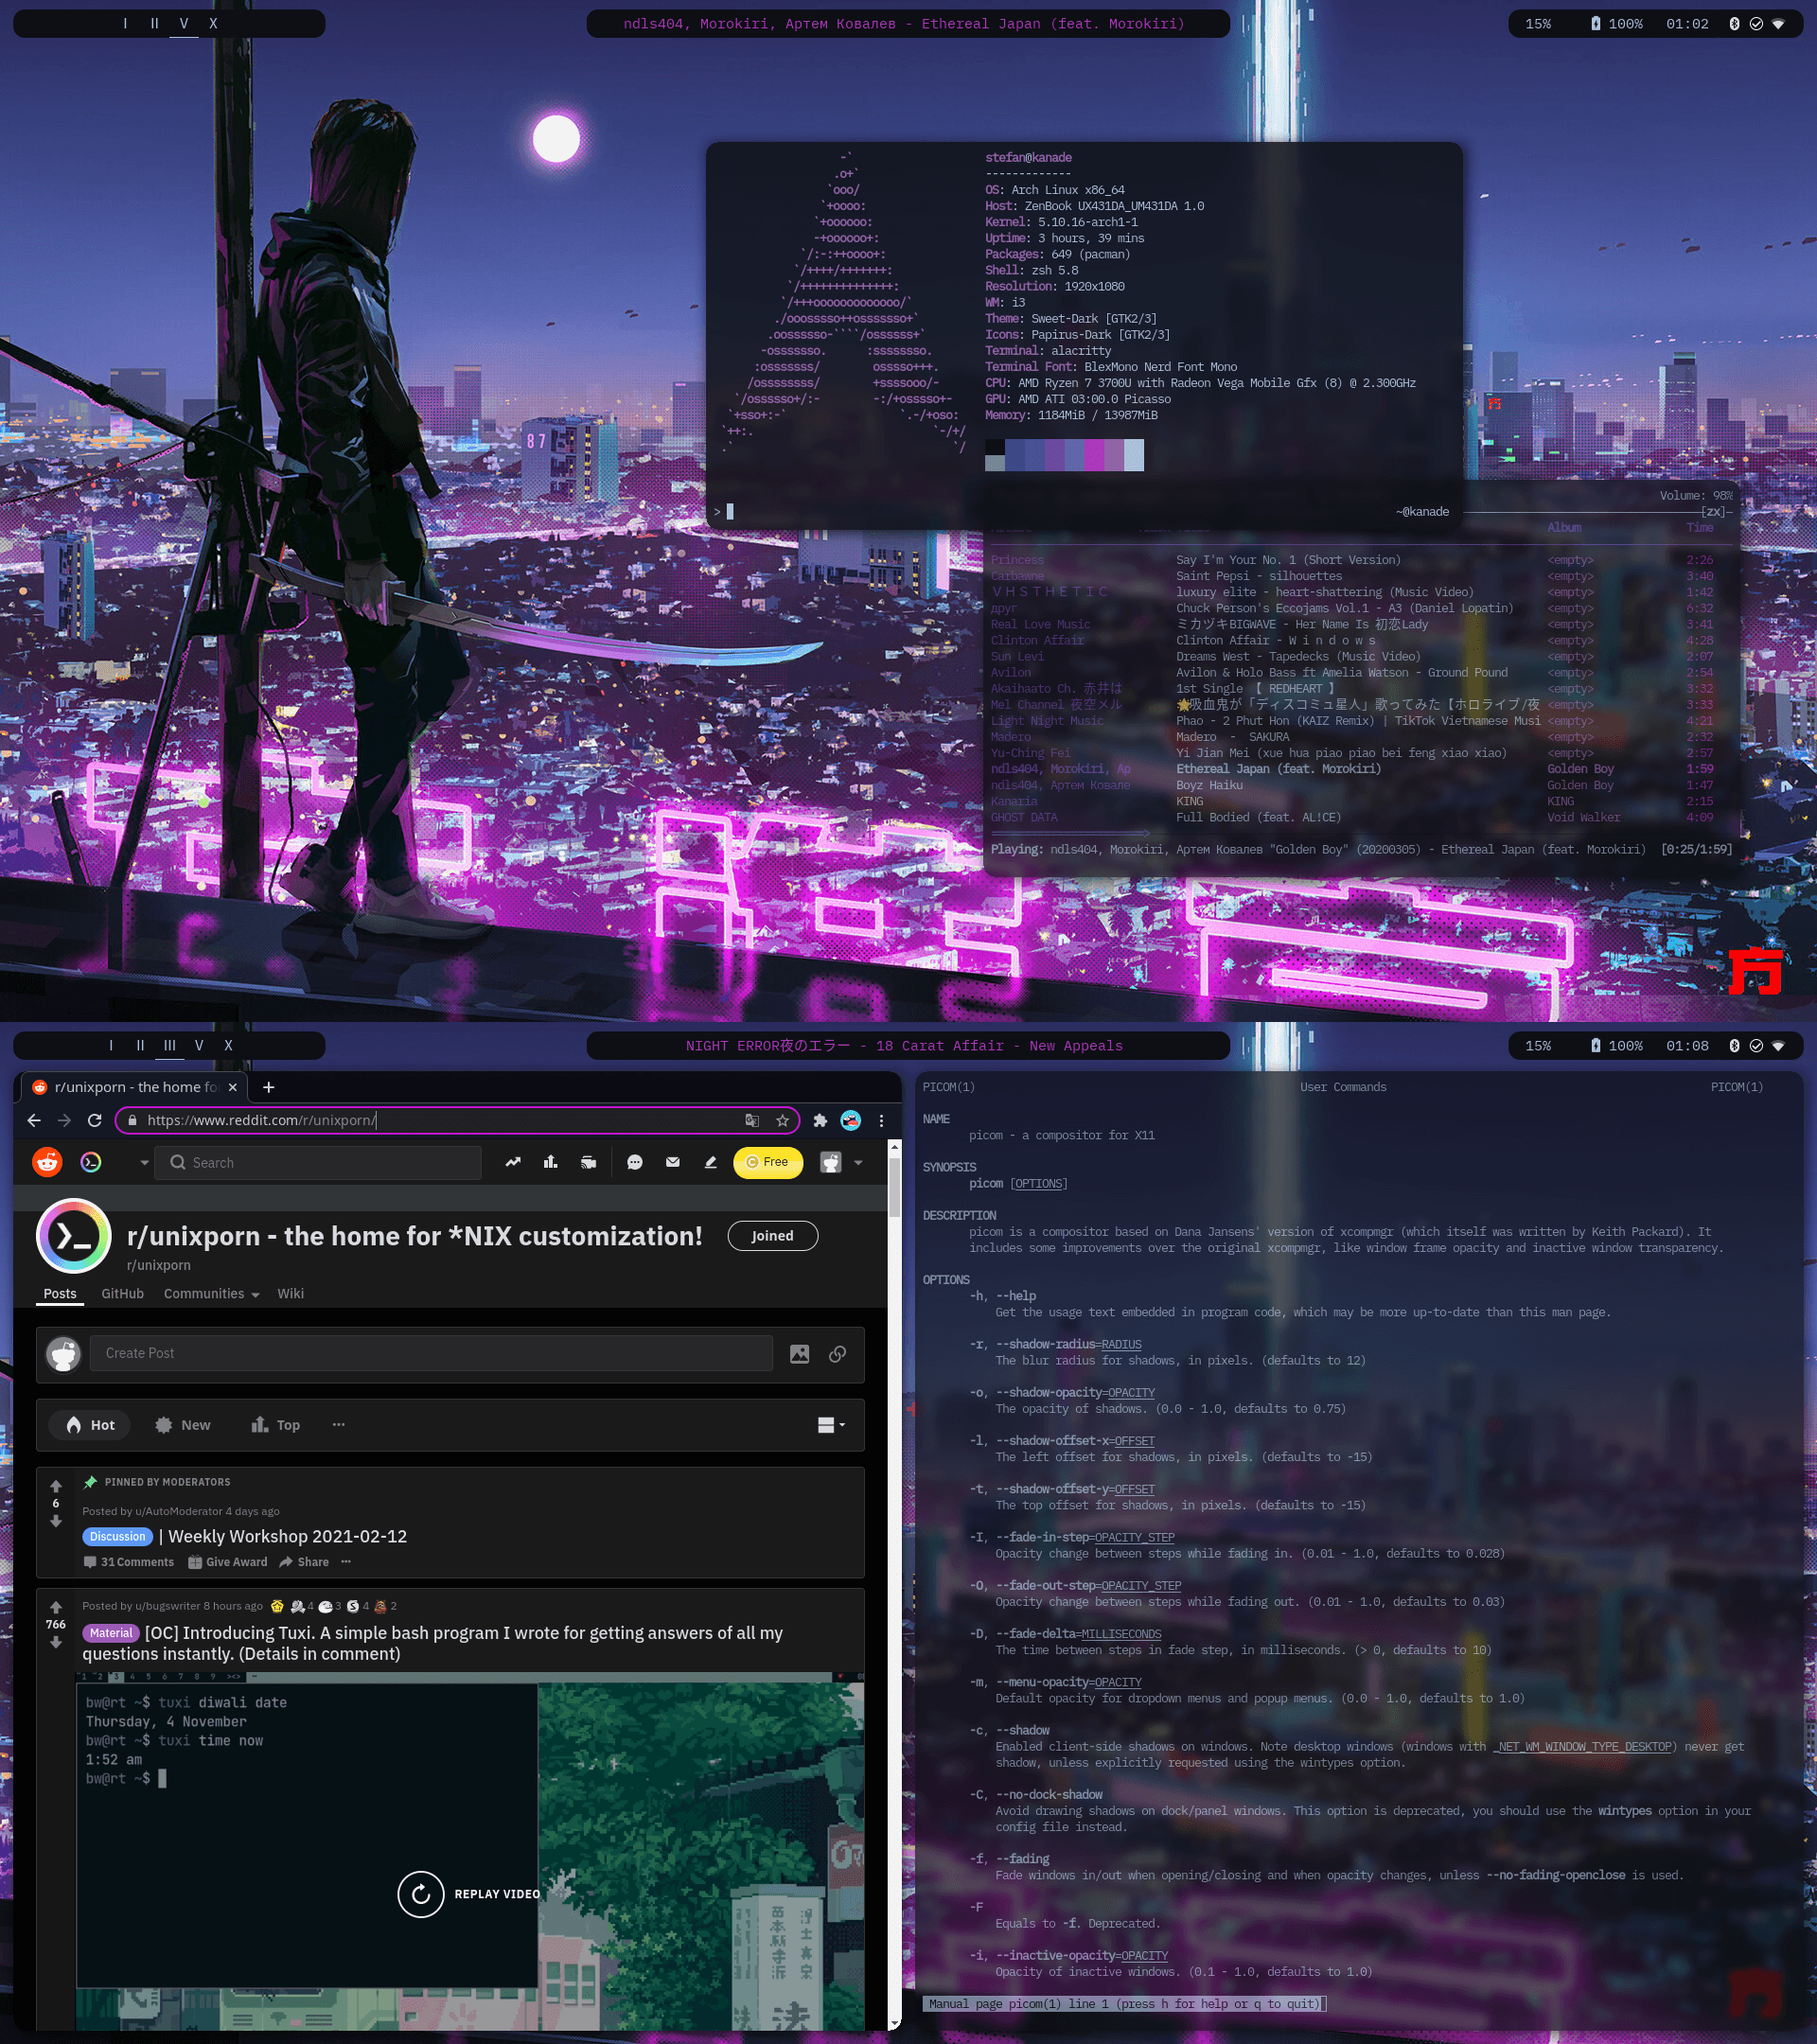
Task: Click the forward navigation arrow in the browser
Action: click(x=64, y=1120)
